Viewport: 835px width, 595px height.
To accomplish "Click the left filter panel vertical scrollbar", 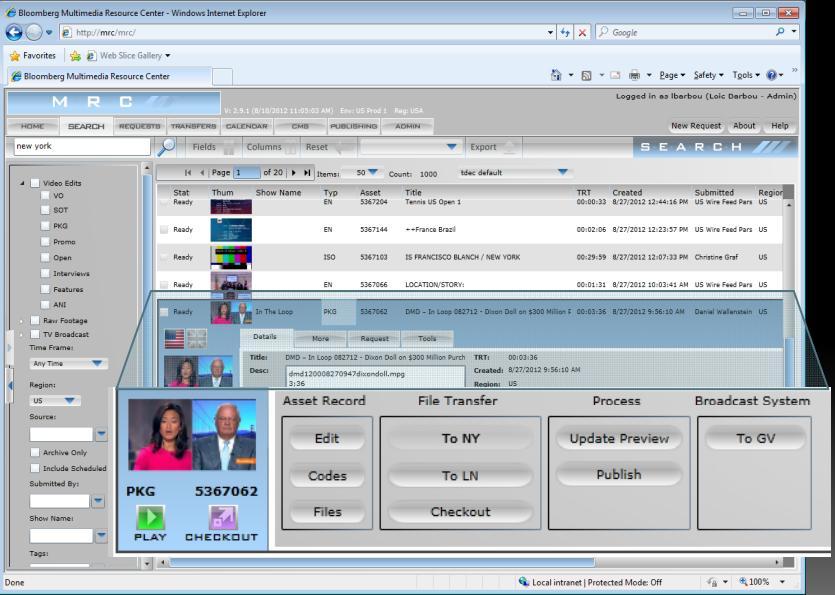I will tap(147, 368).
